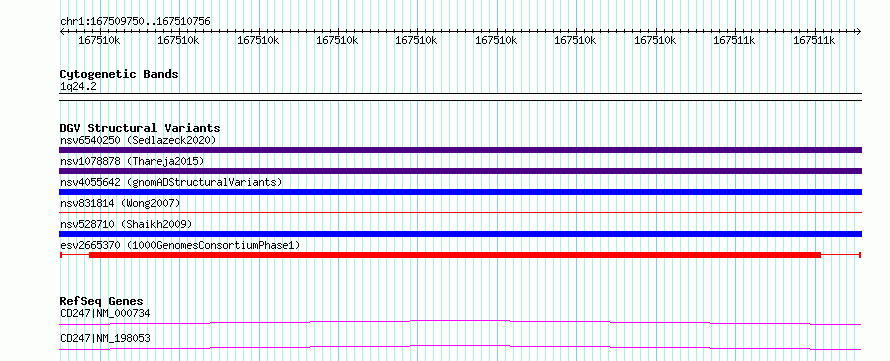The width and height of the screenshot is (890, 361).
Task: Select the nsv4055642 blue variant bar
Action: coord(460,192)
